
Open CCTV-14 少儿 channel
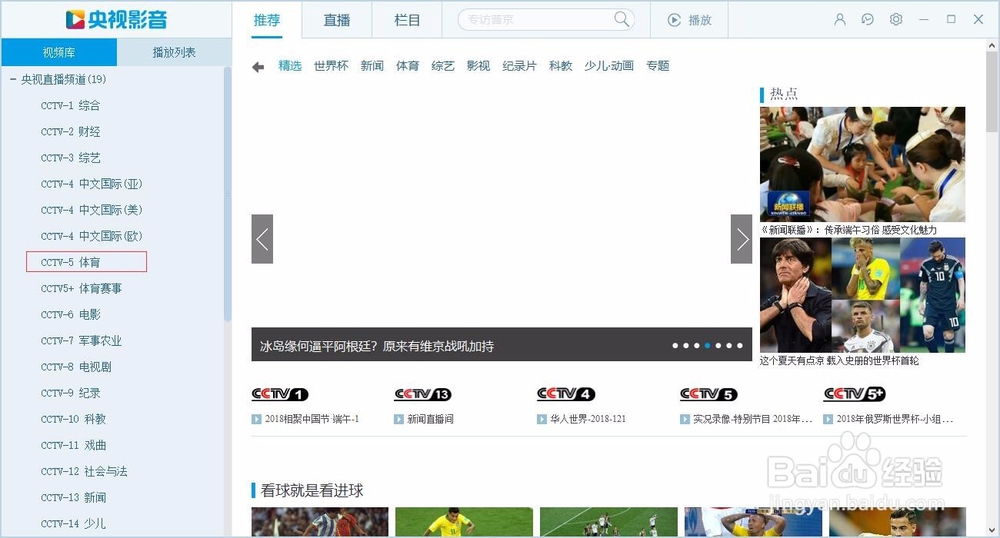pos(73,524)
